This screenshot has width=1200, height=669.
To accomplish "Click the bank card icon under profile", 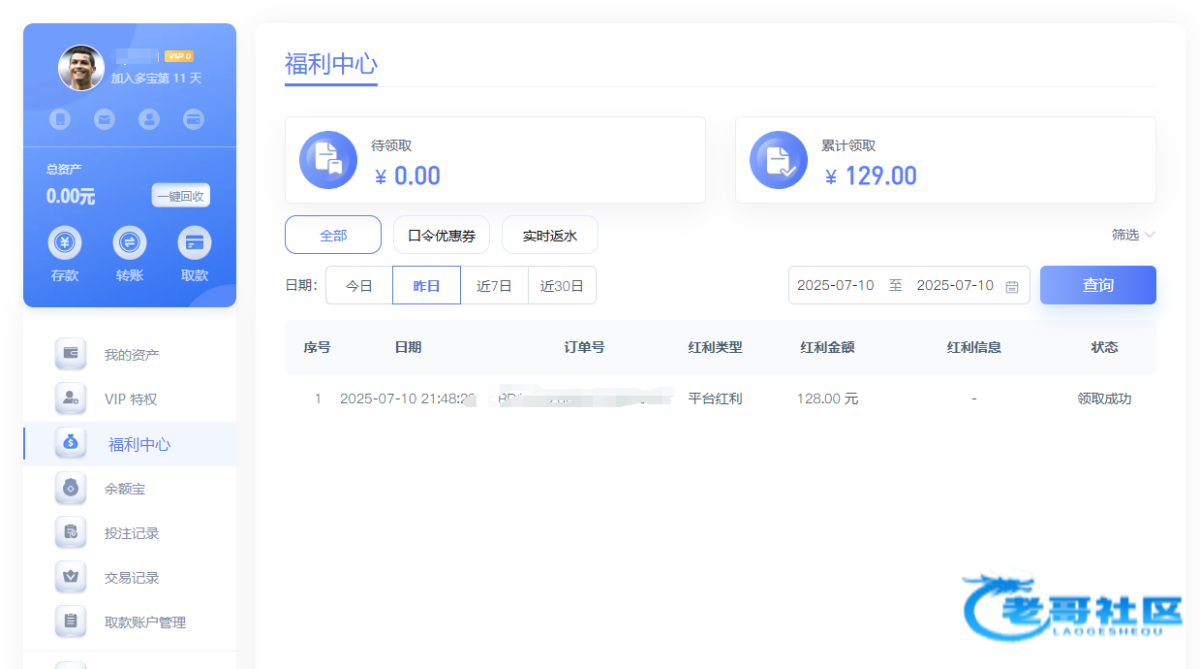I will (x=194, y=120).
